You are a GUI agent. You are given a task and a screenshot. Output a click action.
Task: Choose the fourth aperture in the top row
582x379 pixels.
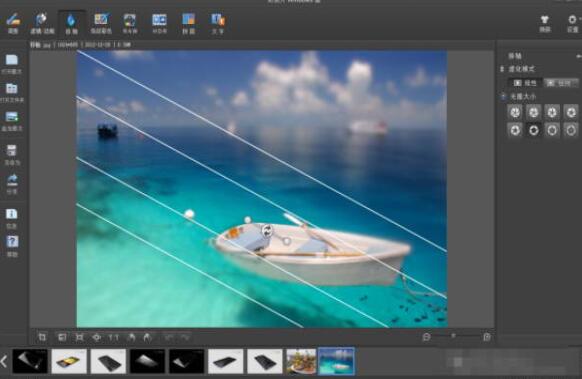pos(570,111)
